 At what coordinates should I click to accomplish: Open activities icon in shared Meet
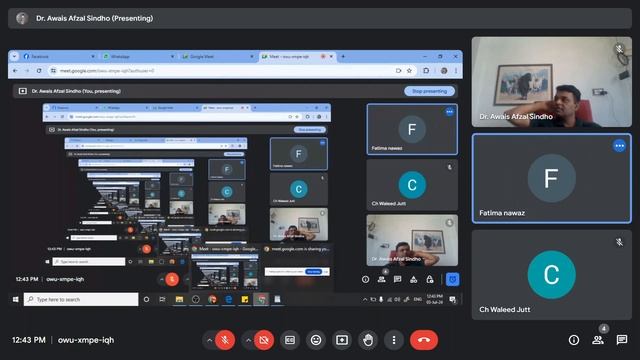(x=413, y=280)
